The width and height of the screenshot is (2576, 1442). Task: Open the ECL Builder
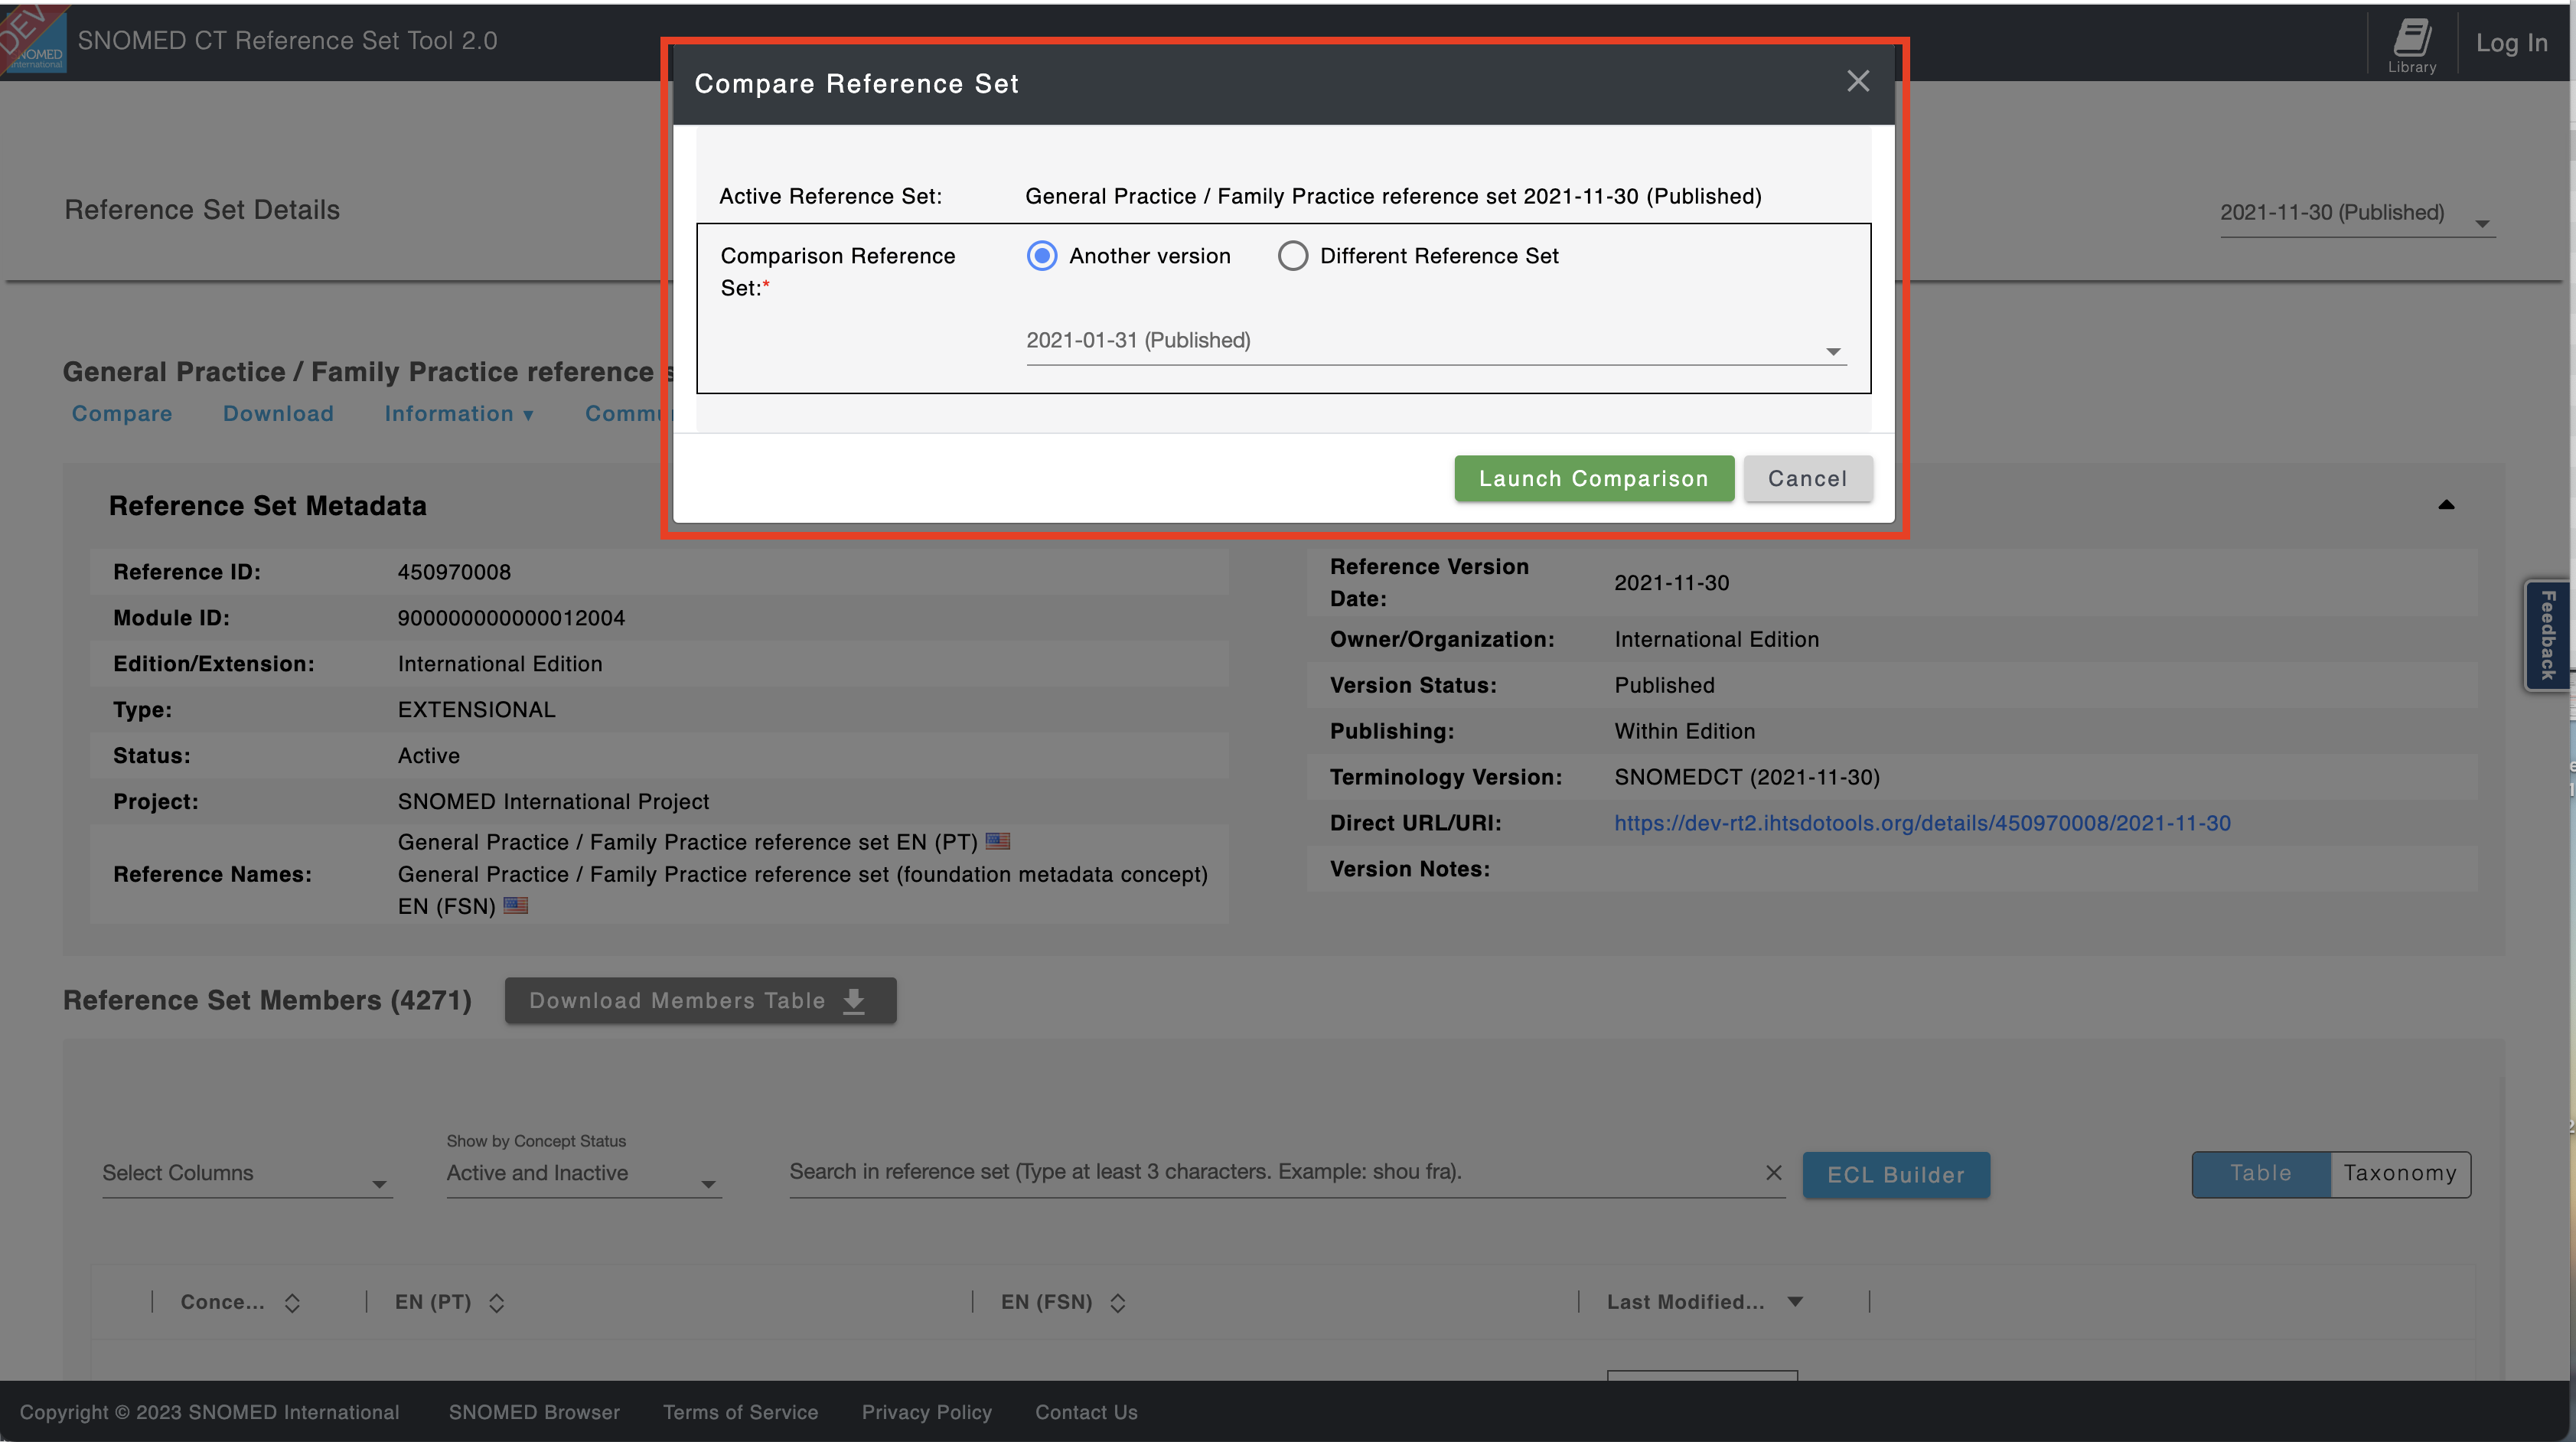[1896, 1175]
